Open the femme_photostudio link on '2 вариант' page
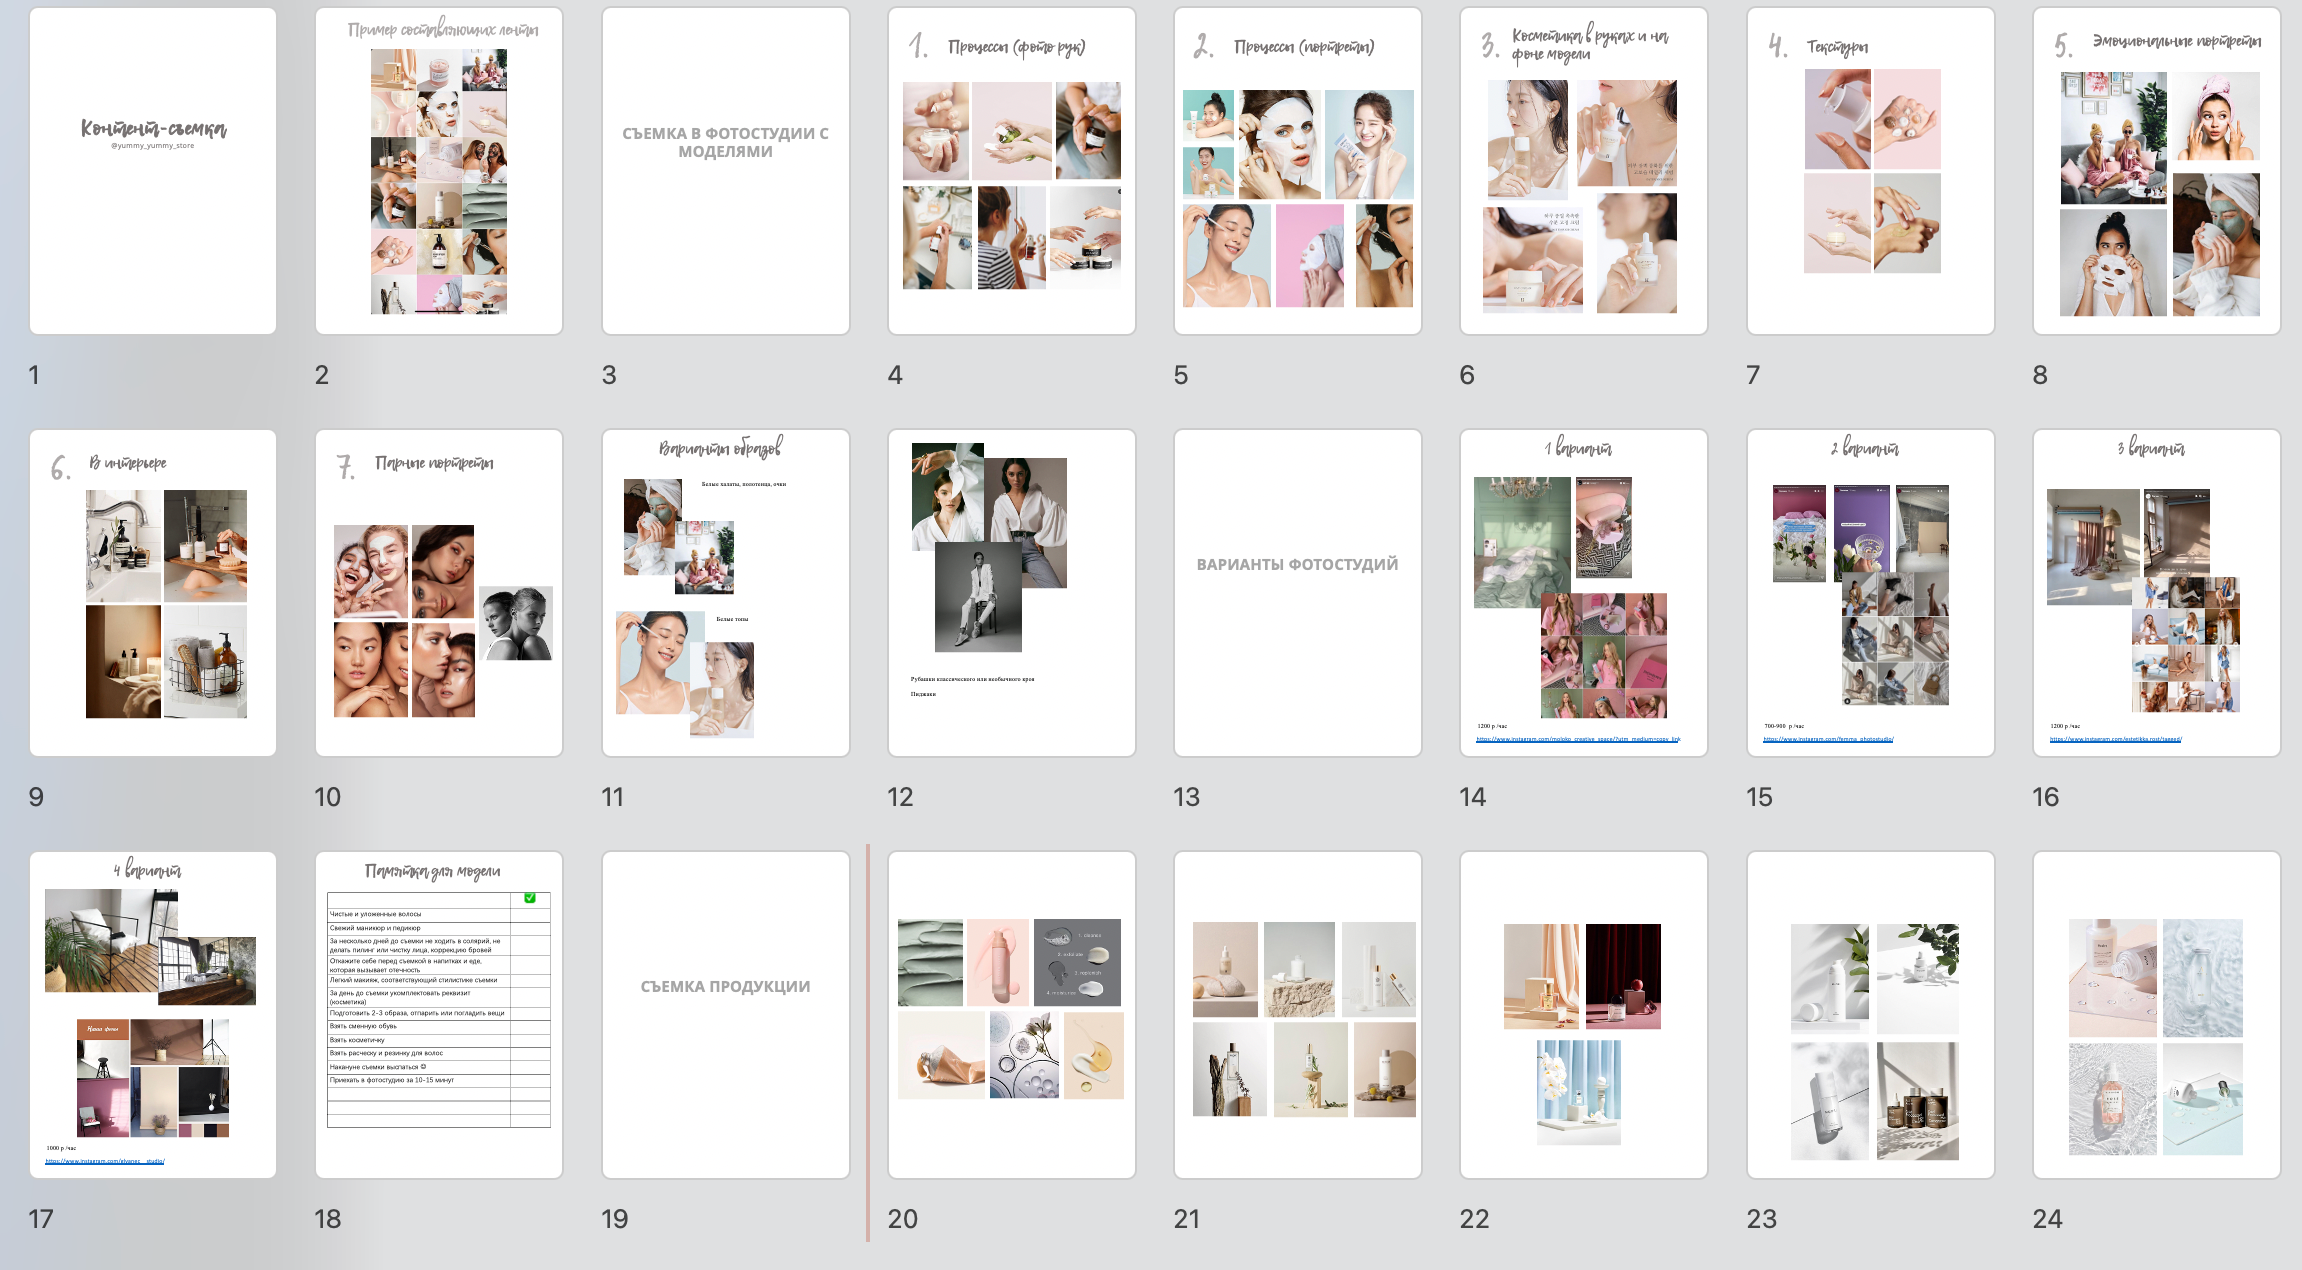Screen dimensions: 2302x1270 coord(1827,739)
